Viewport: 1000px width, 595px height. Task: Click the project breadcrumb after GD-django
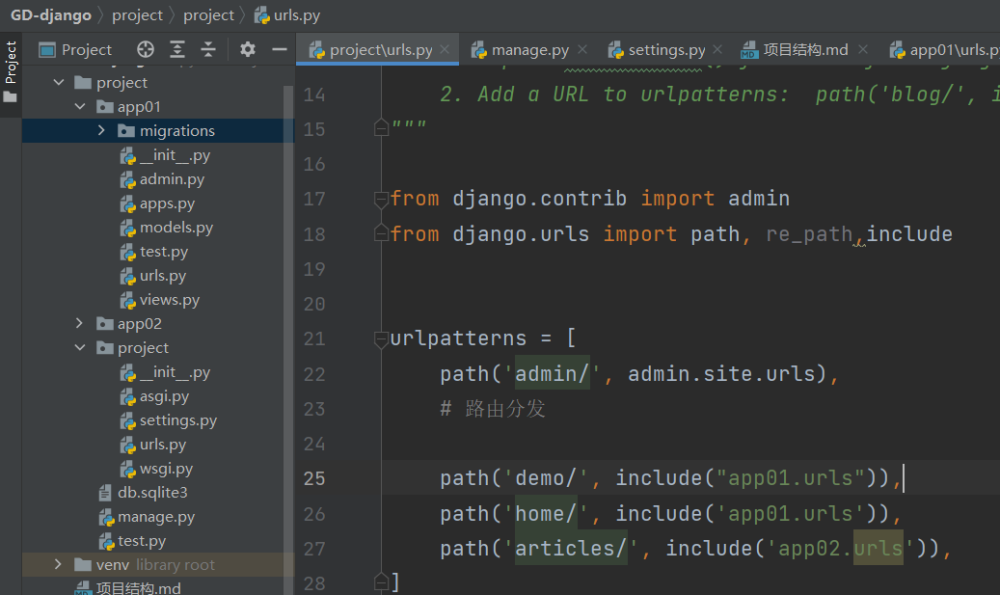coord(137,15)
